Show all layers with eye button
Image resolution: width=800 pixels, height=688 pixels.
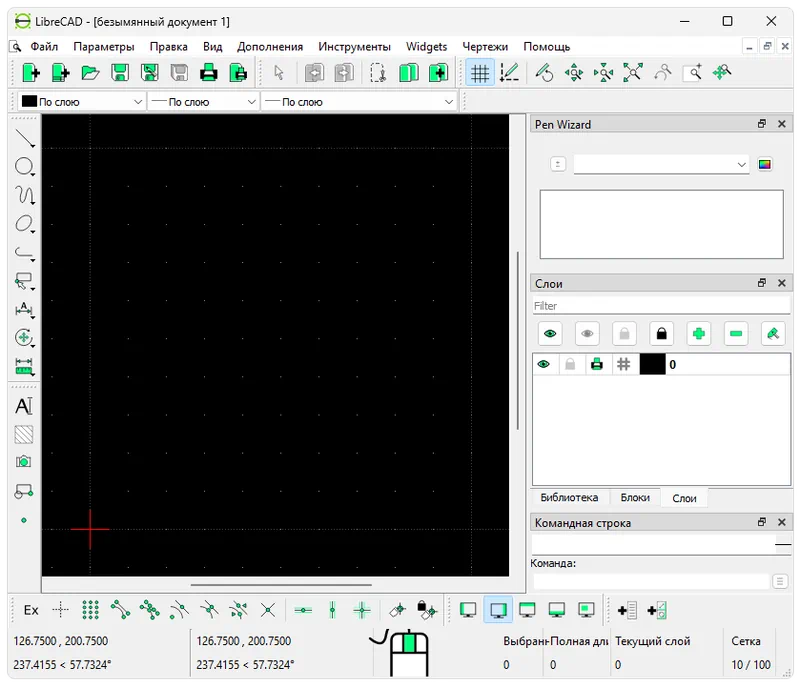pyautogui.click(x=550, y=334)
